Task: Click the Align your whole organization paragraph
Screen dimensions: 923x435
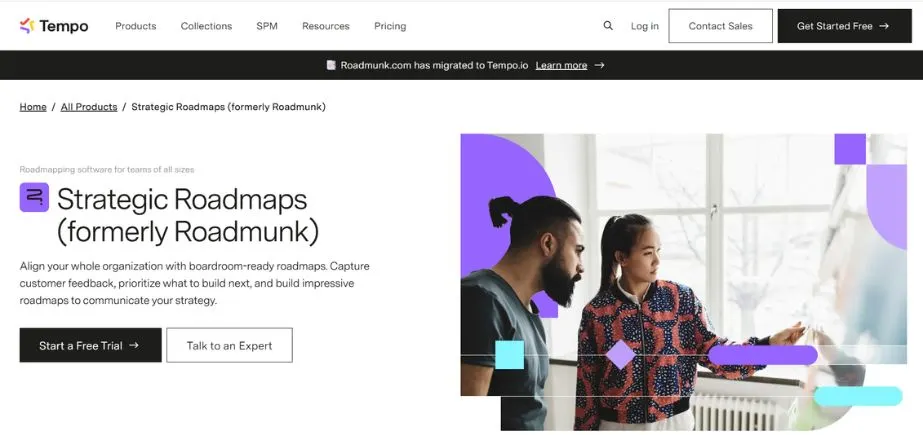Action: point(195,283)
